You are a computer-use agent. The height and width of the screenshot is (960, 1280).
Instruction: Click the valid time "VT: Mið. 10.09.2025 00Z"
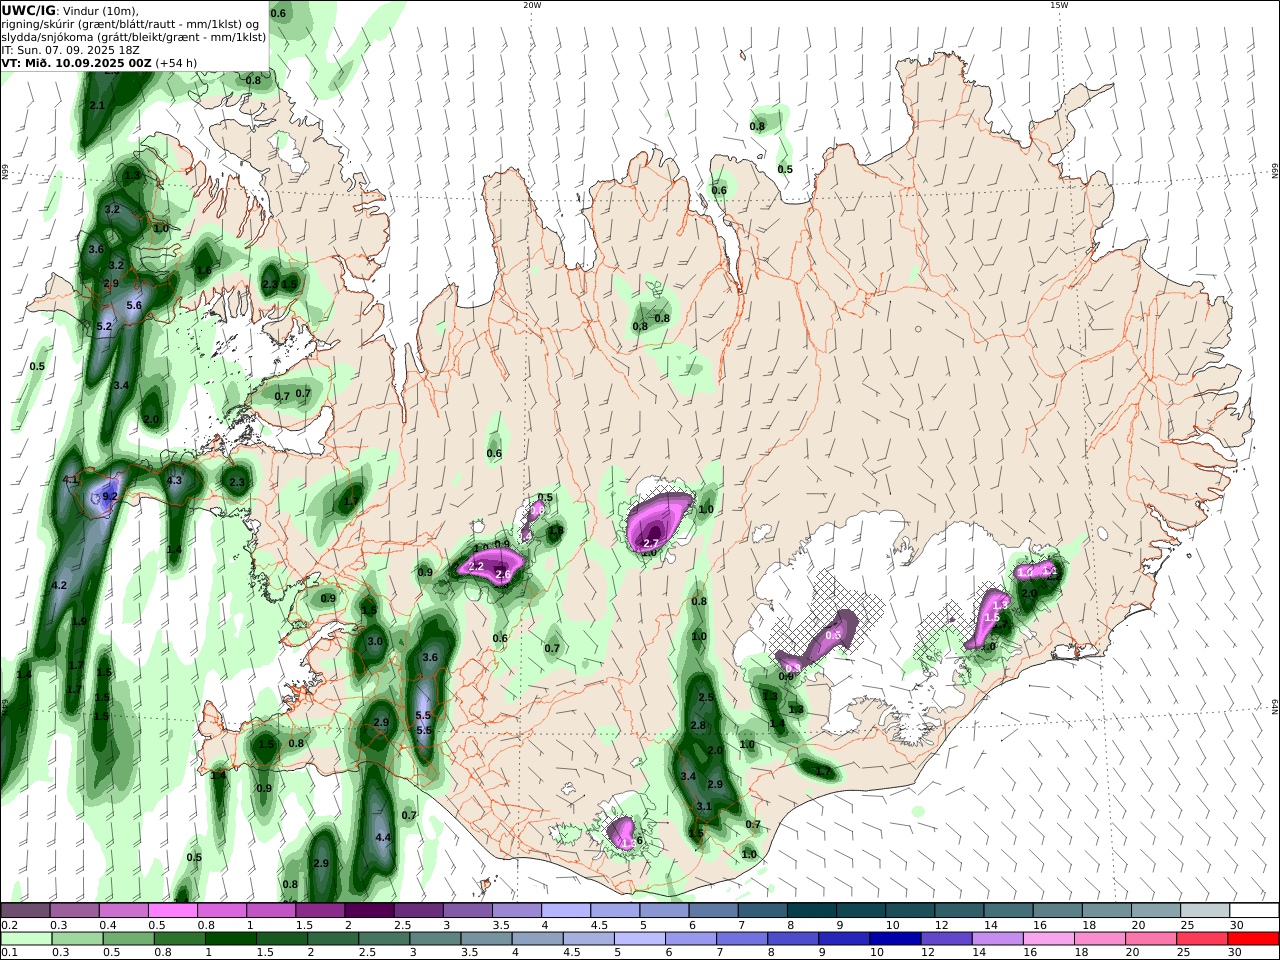(77, 63)
